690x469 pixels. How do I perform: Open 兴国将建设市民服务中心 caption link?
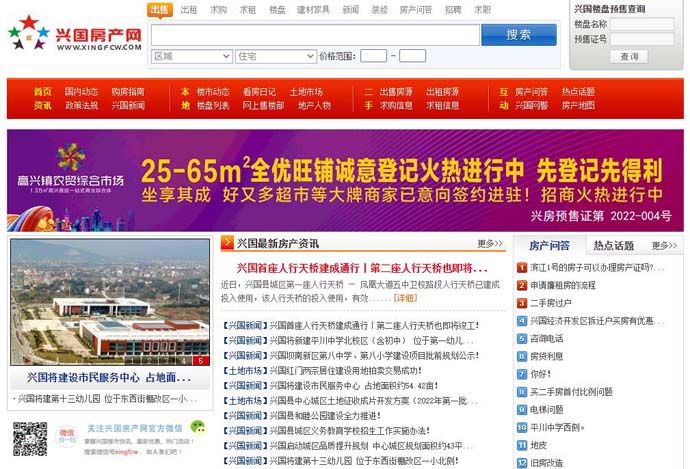point(109,377)
